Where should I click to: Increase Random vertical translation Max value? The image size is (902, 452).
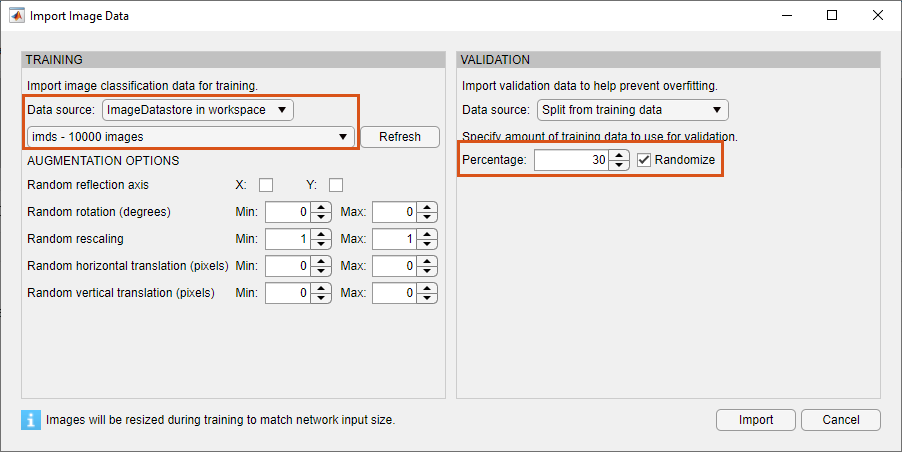[427, 289]
